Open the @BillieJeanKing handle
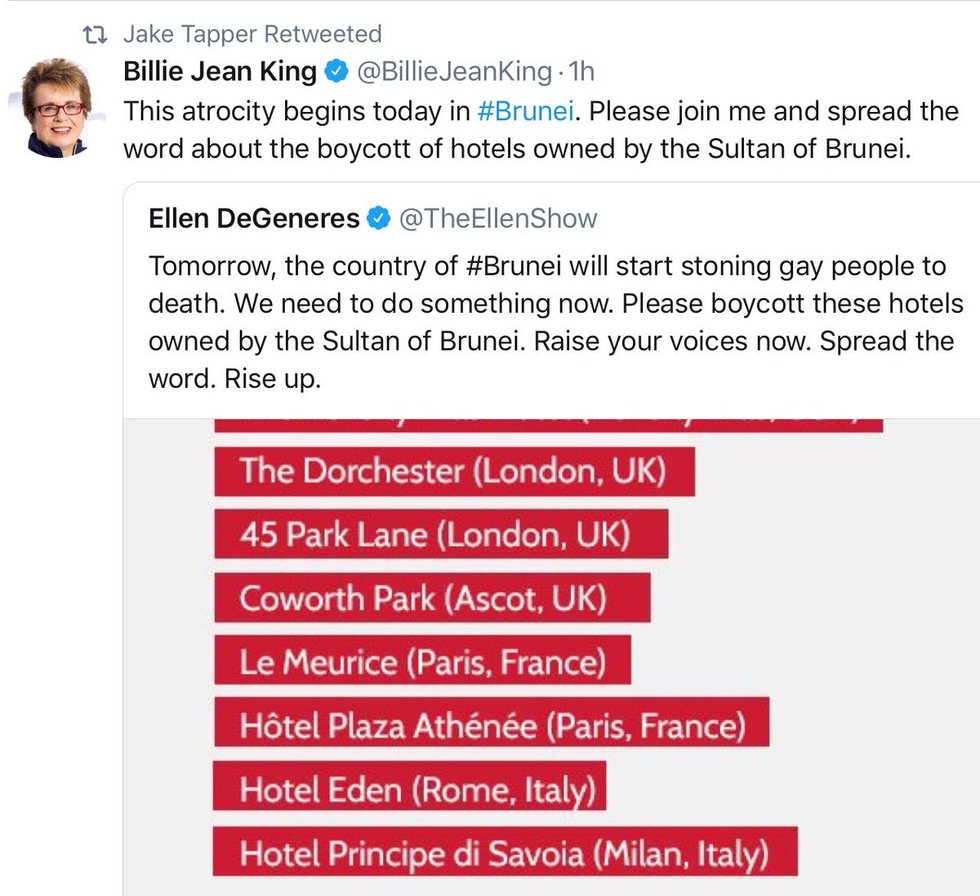Viewport: 980px width, 896px height. pos(454,71)
